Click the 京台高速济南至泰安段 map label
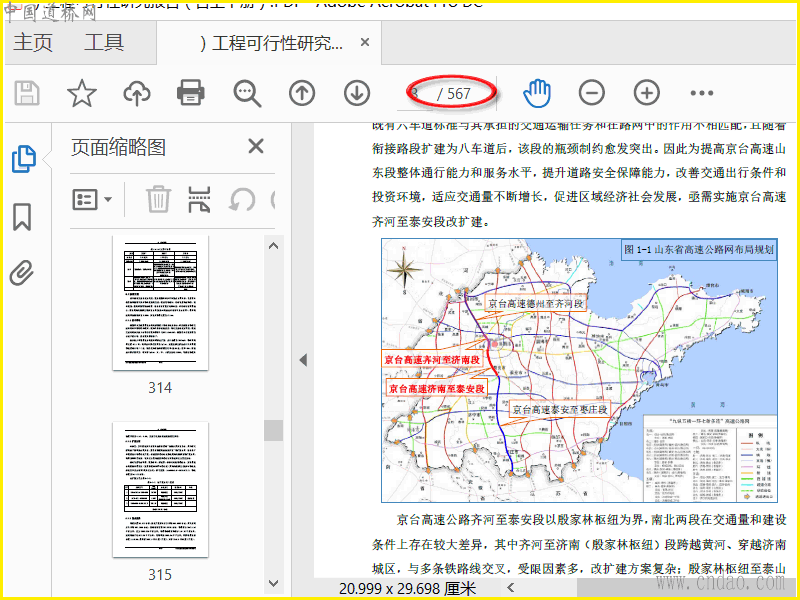800x600 pixels. [x=437, y=388]
